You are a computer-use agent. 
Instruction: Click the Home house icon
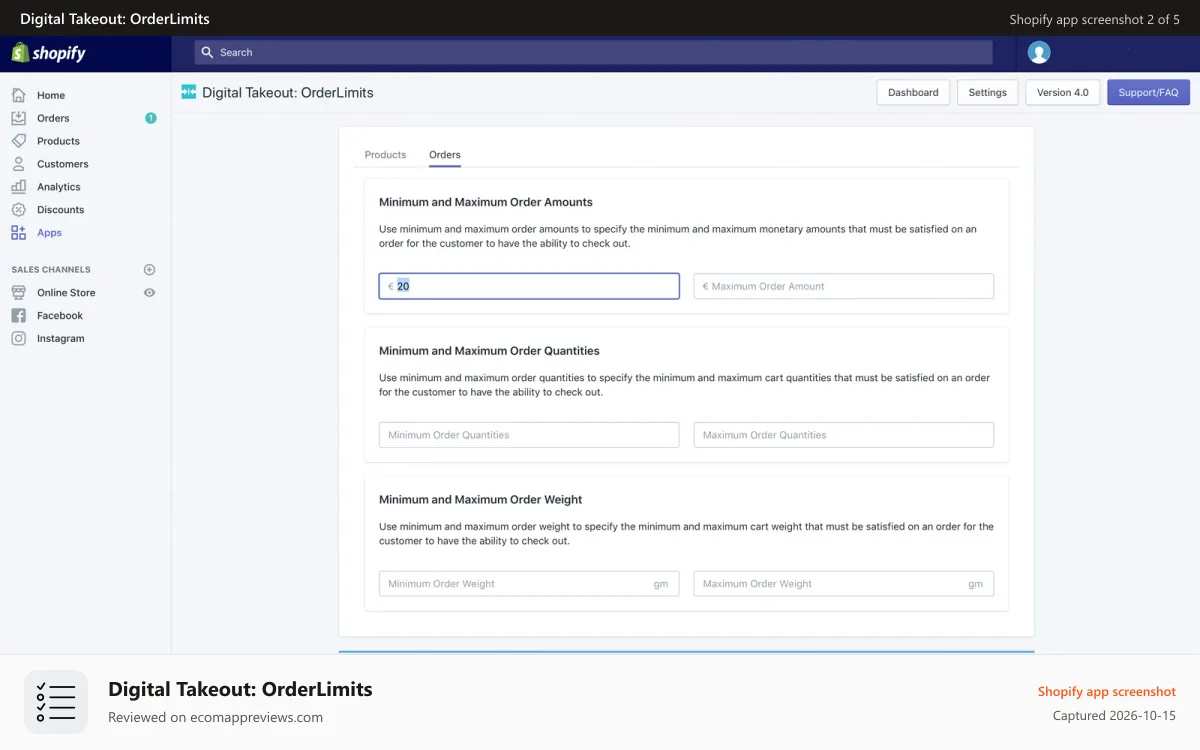click(x=18, y=95)
